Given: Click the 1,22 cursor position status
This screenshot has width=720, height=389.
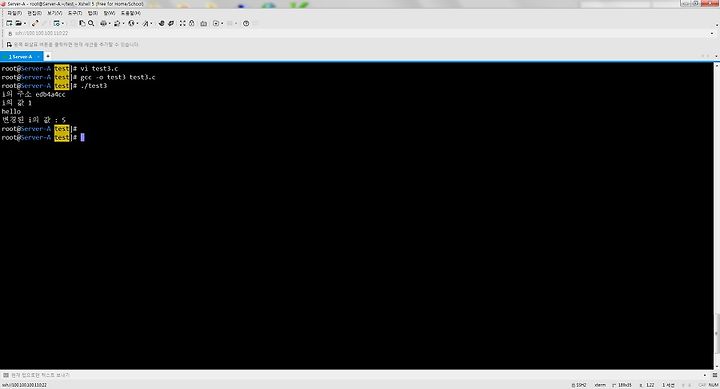Looking at the screenshot, I should [x=647, y=385].
